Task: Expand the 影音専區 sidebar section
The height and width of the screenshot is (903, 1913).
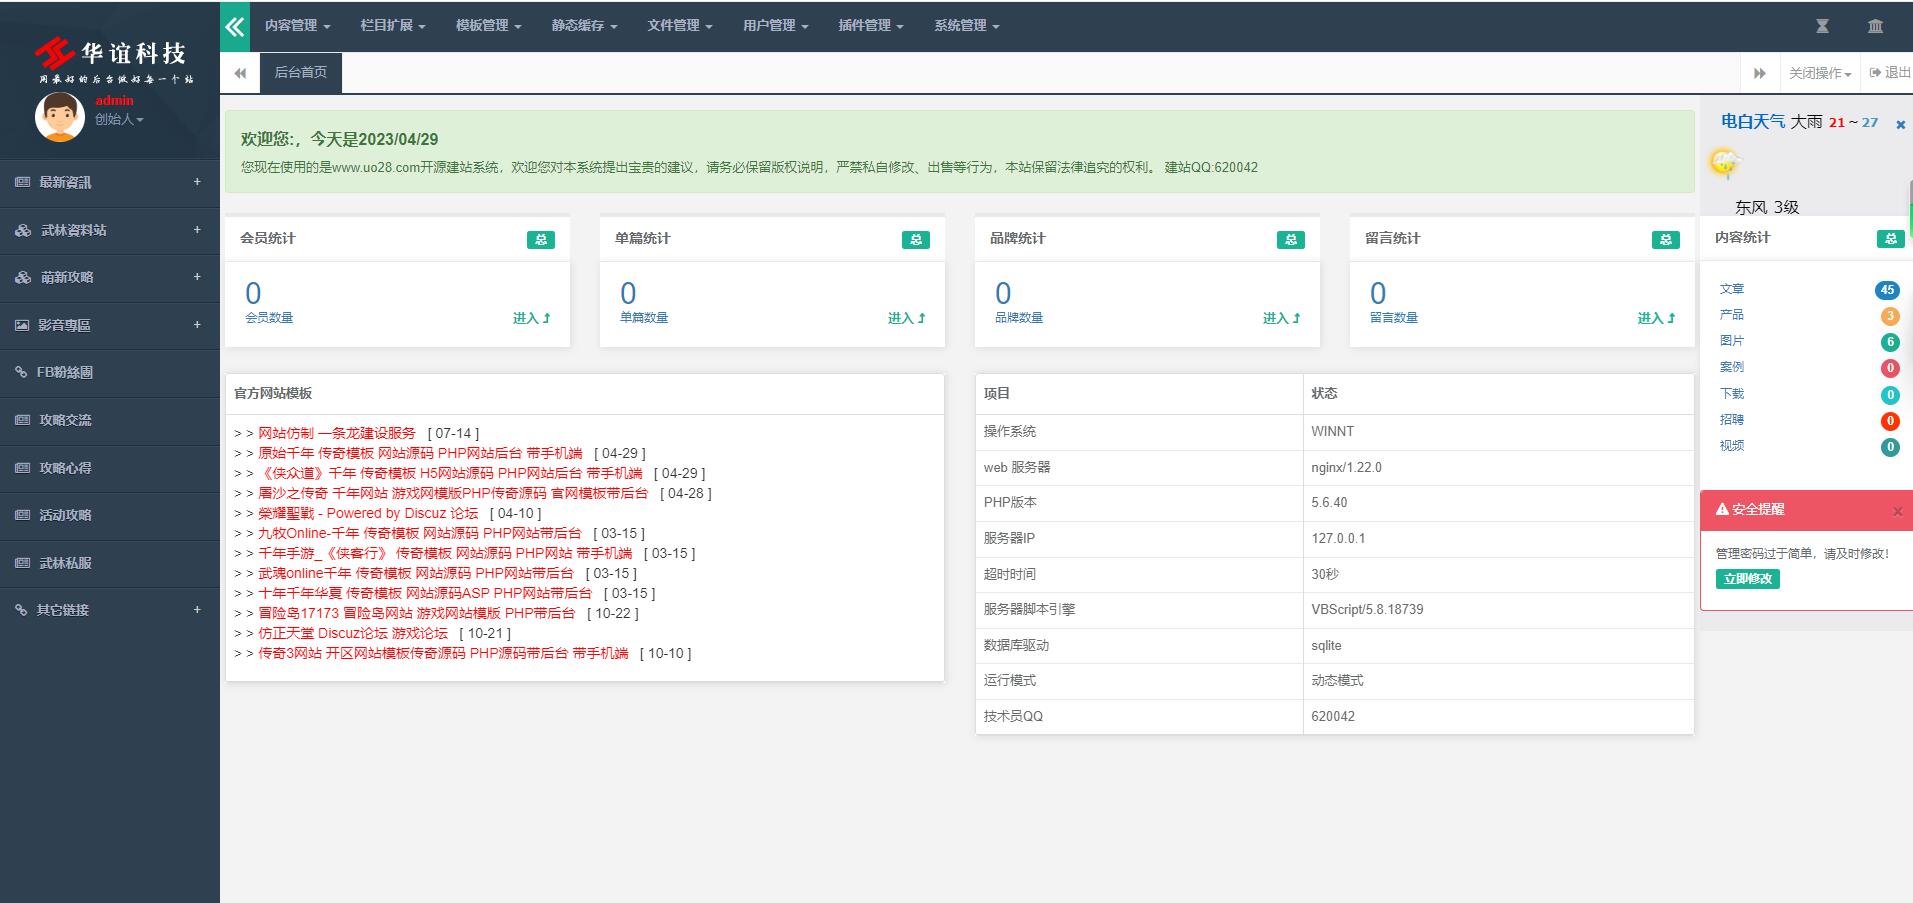Action: (110, 325)
